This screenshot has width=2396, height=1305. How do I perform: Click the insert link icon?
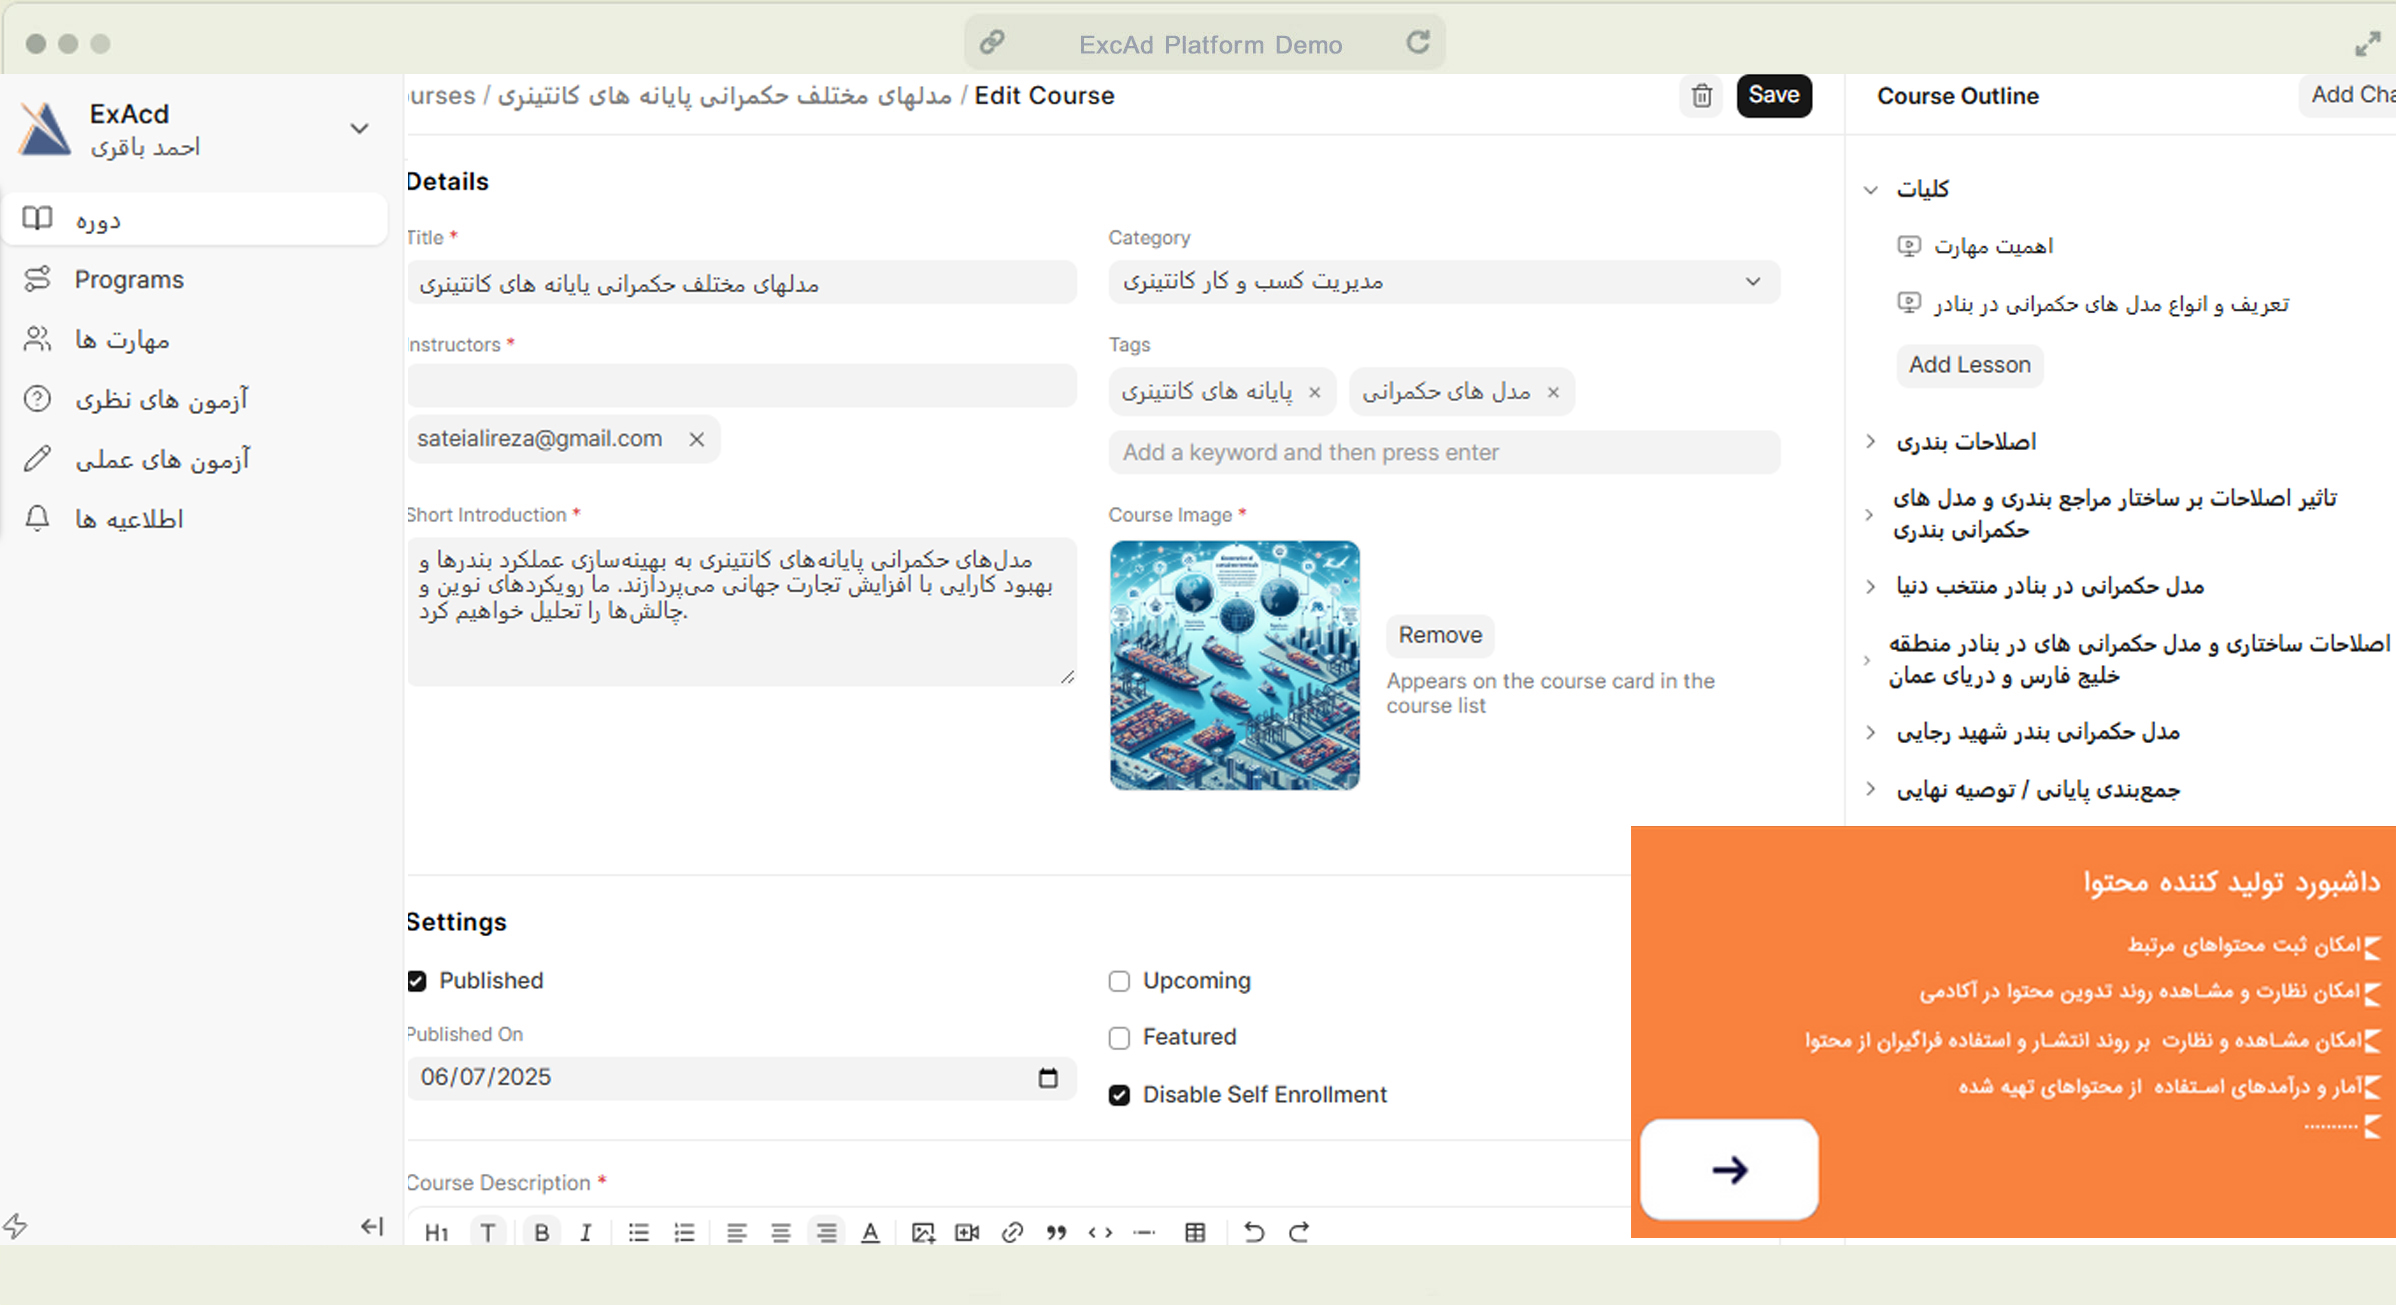[1012, 1232]
